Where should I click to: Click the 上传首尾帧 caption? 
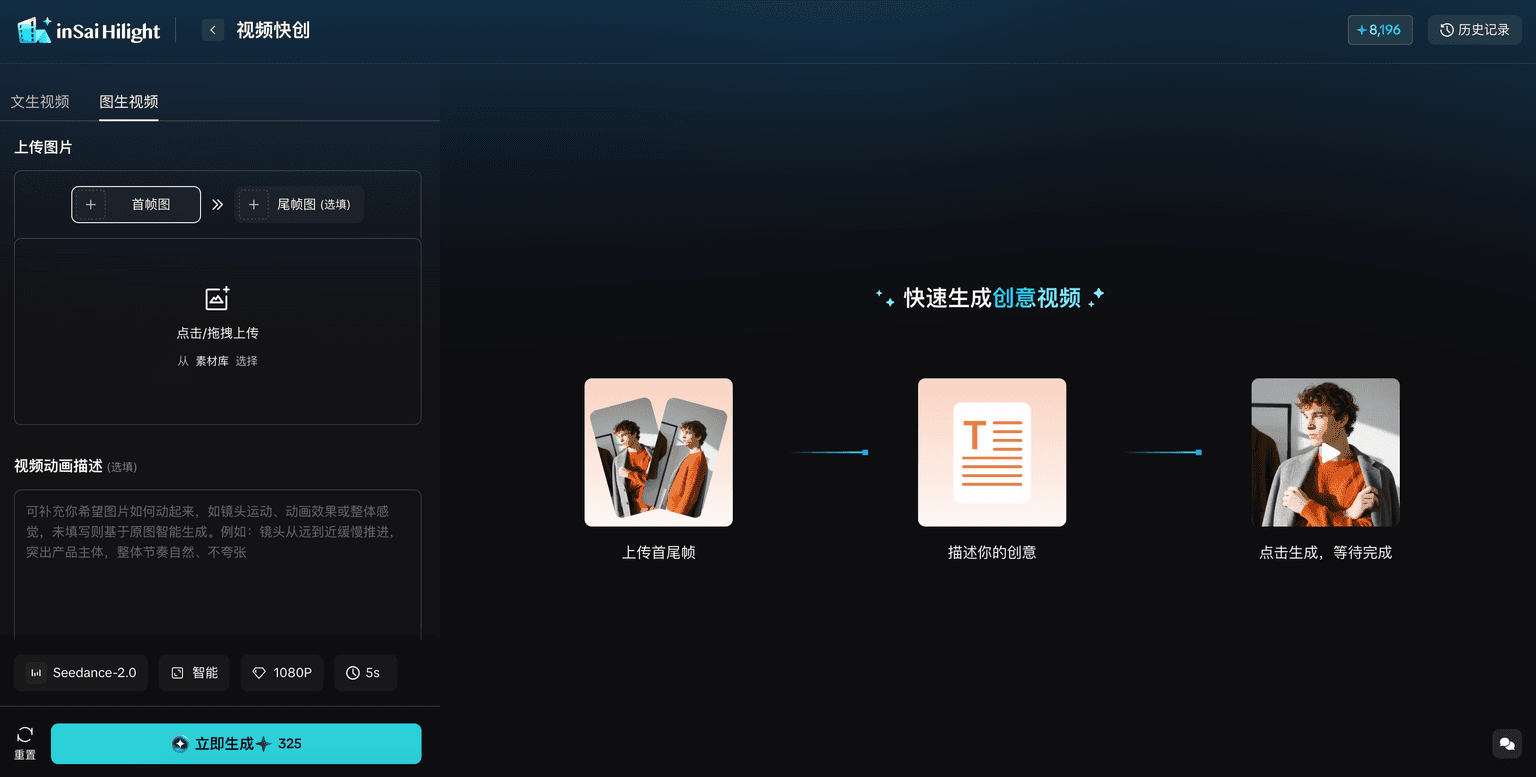tap(658, 552)
